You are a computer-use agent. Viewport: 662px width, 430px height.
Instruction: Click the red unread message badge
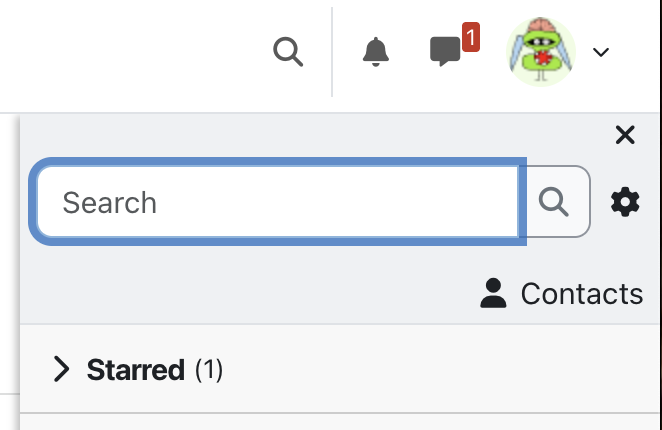(471, 37)
